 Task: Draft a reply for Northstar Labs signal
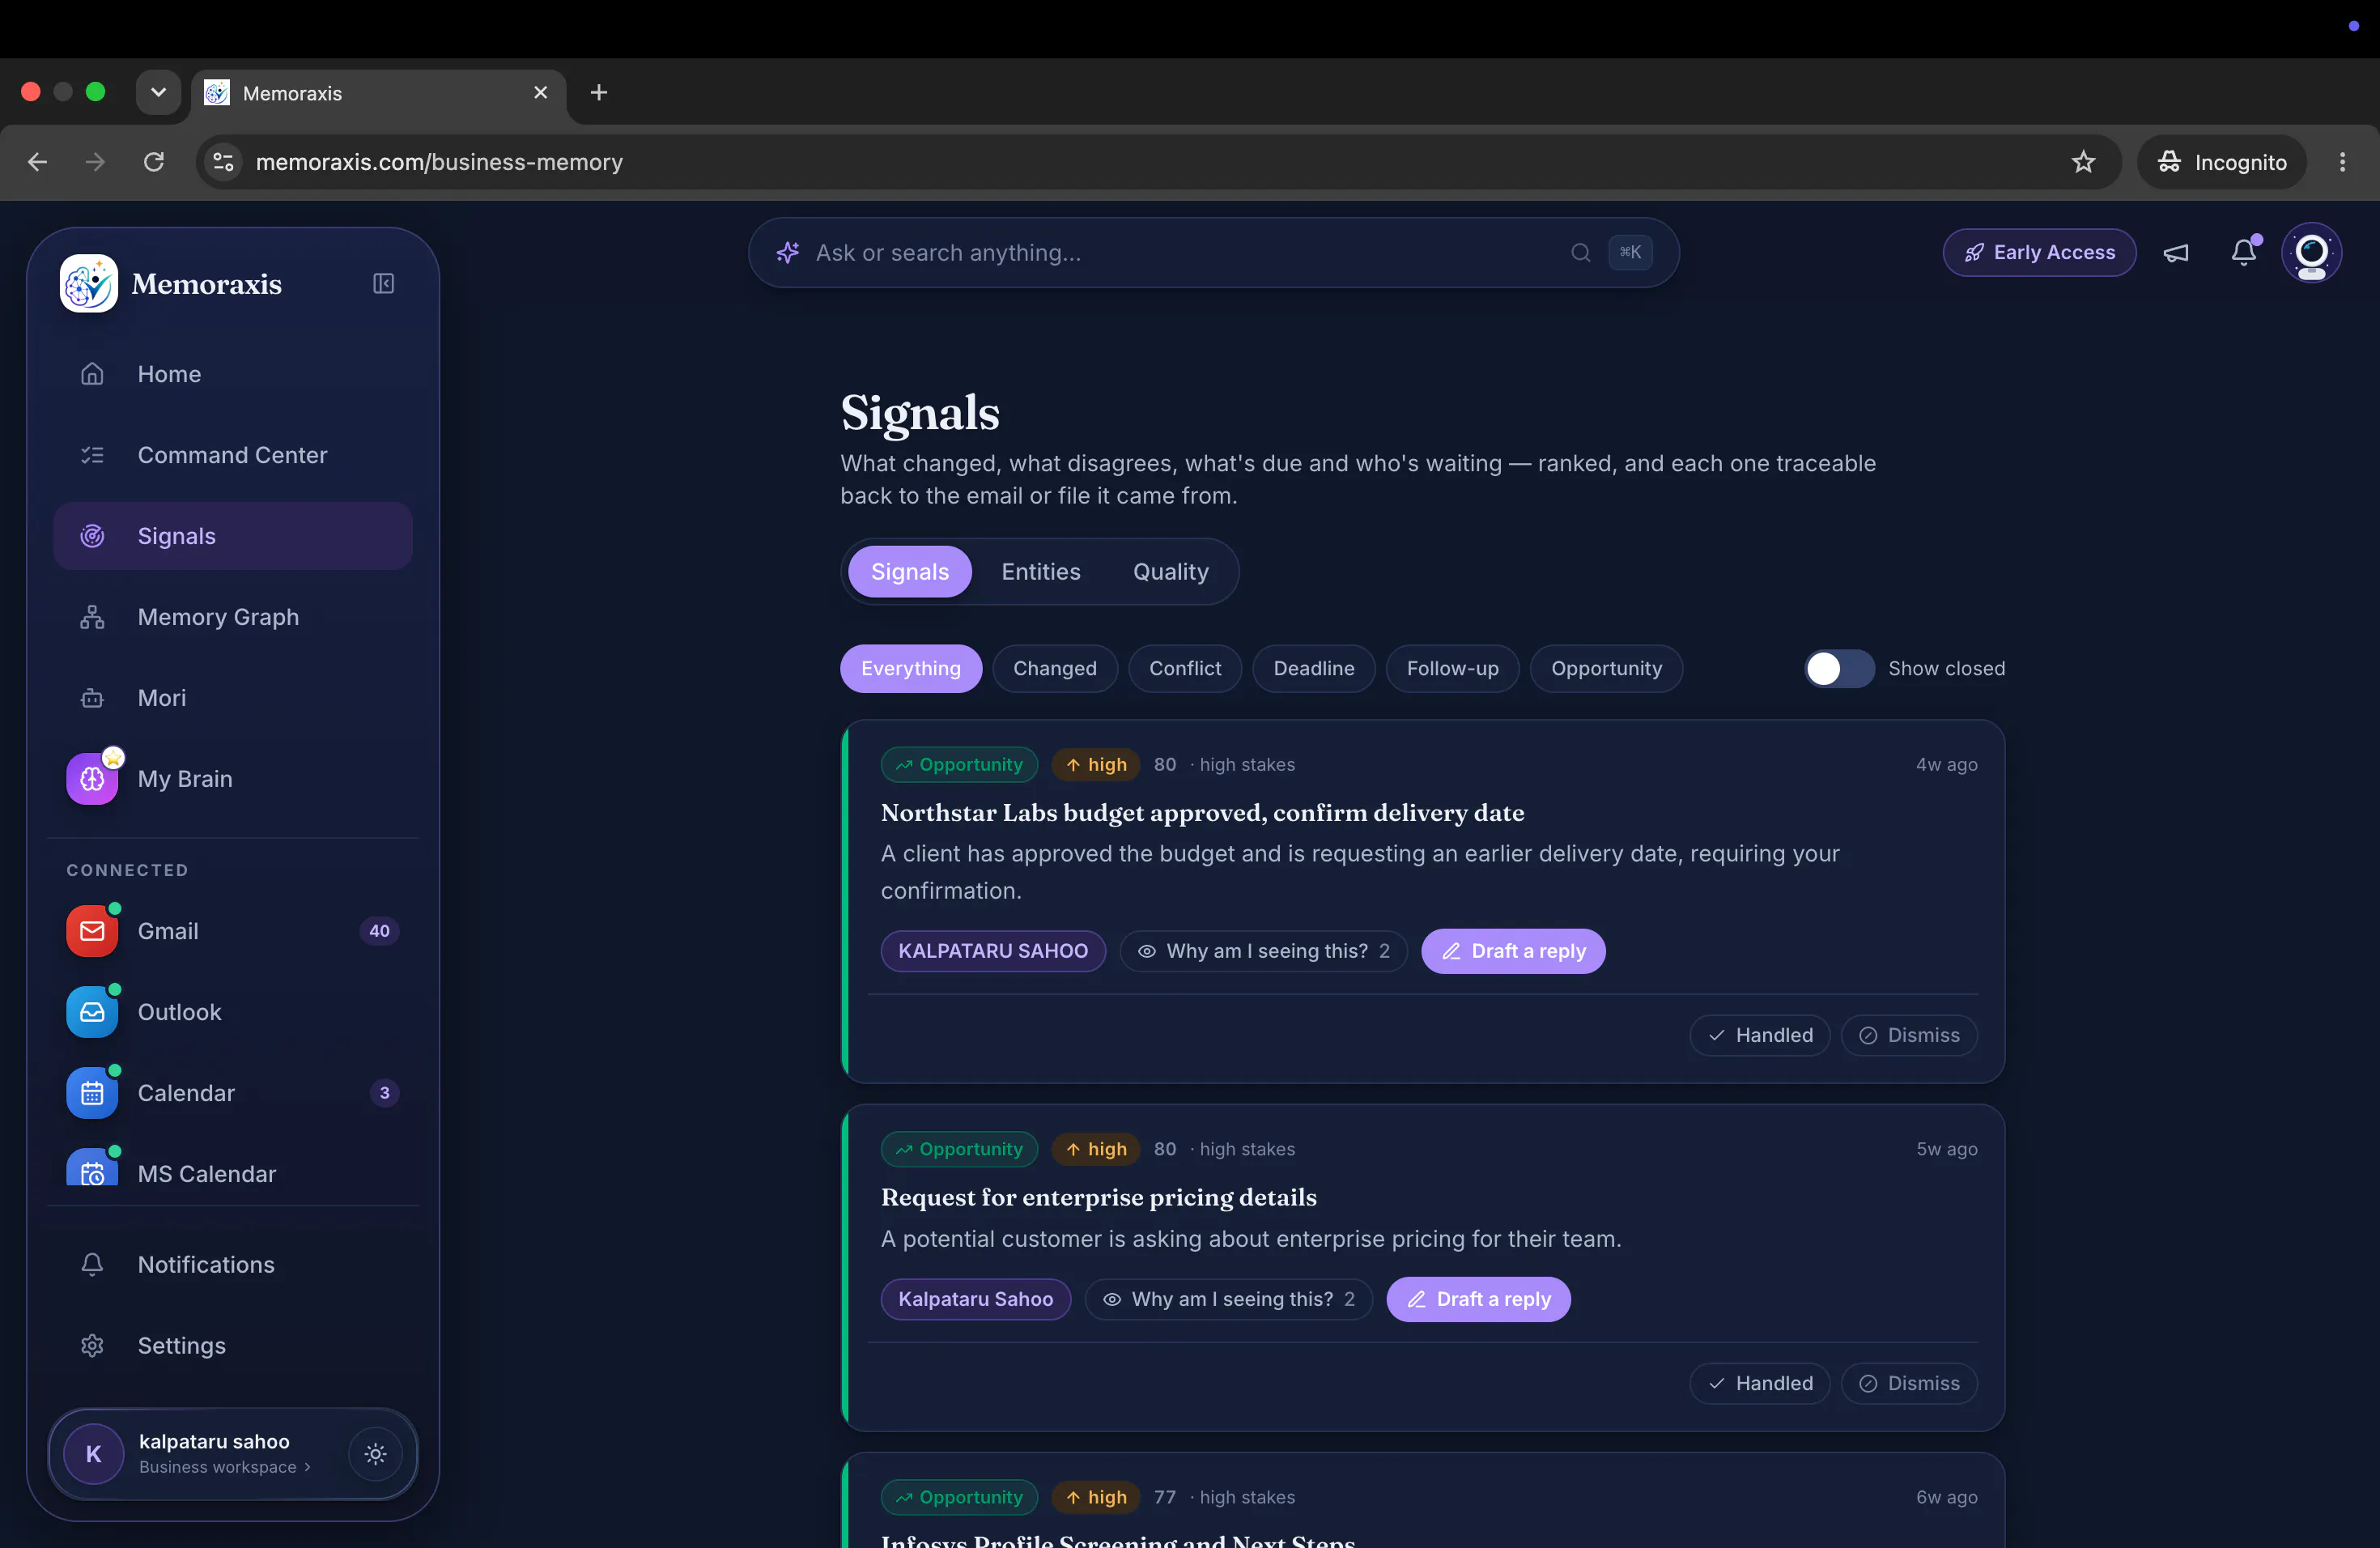click(1513, 951)
